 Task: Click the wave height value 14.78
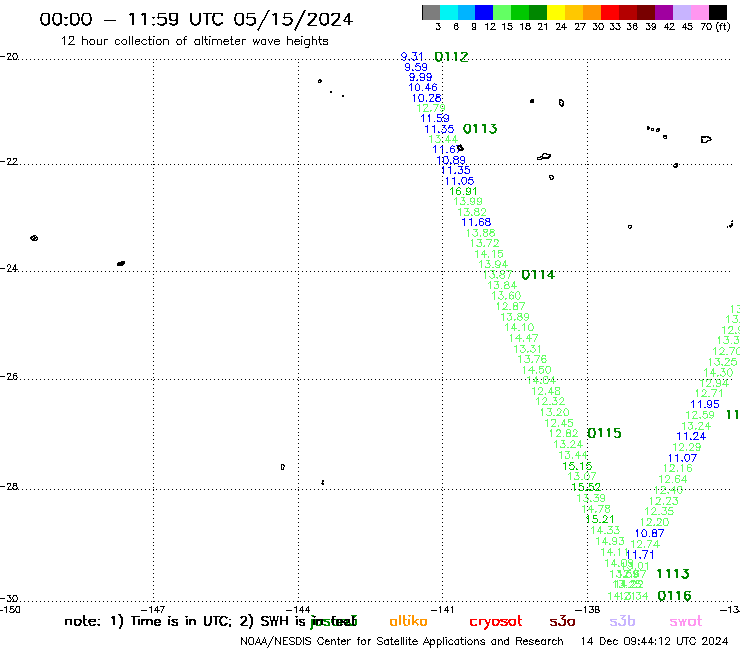pos(596,509)
